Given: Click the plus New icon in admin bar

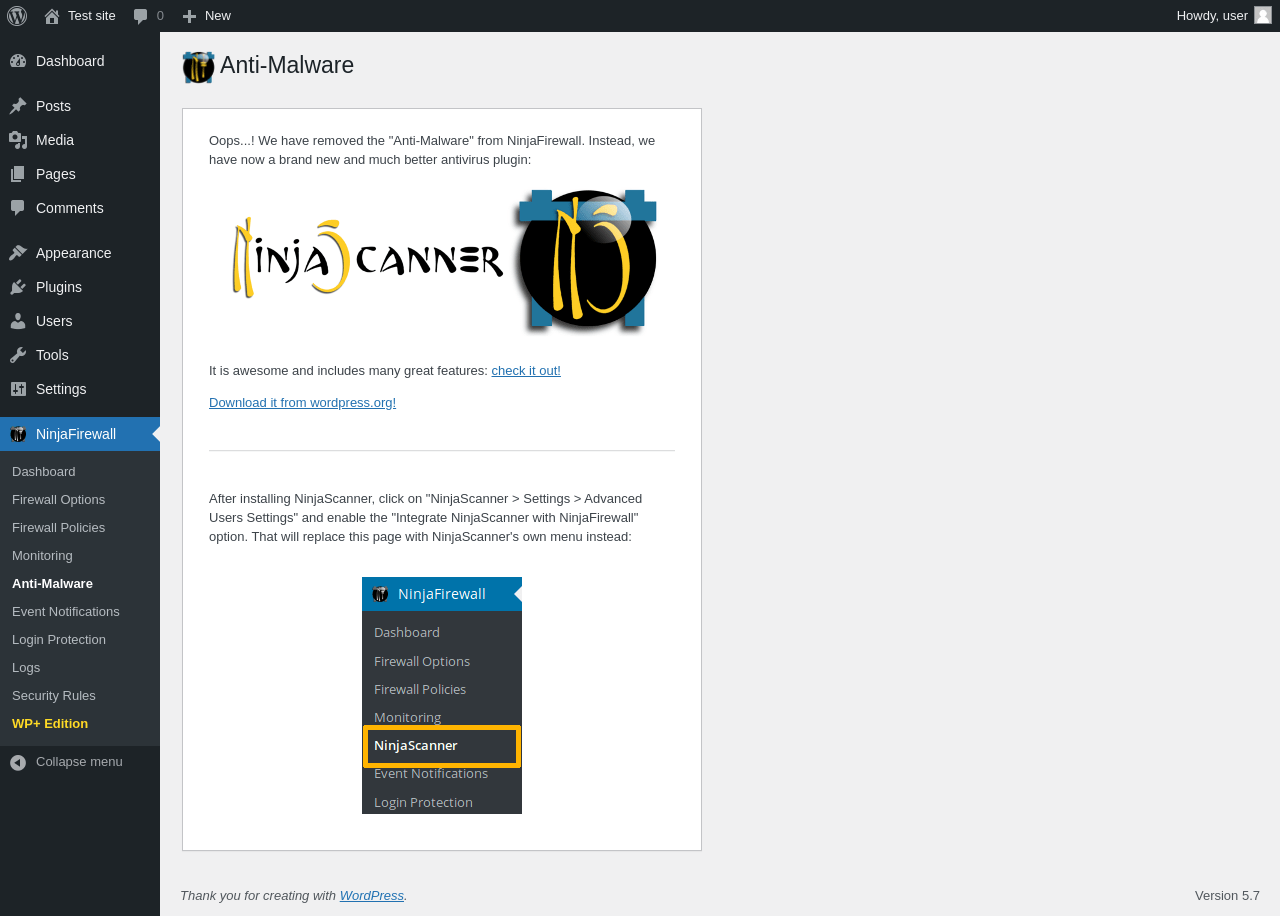Looking at the screenshot, I should [189, 16].
